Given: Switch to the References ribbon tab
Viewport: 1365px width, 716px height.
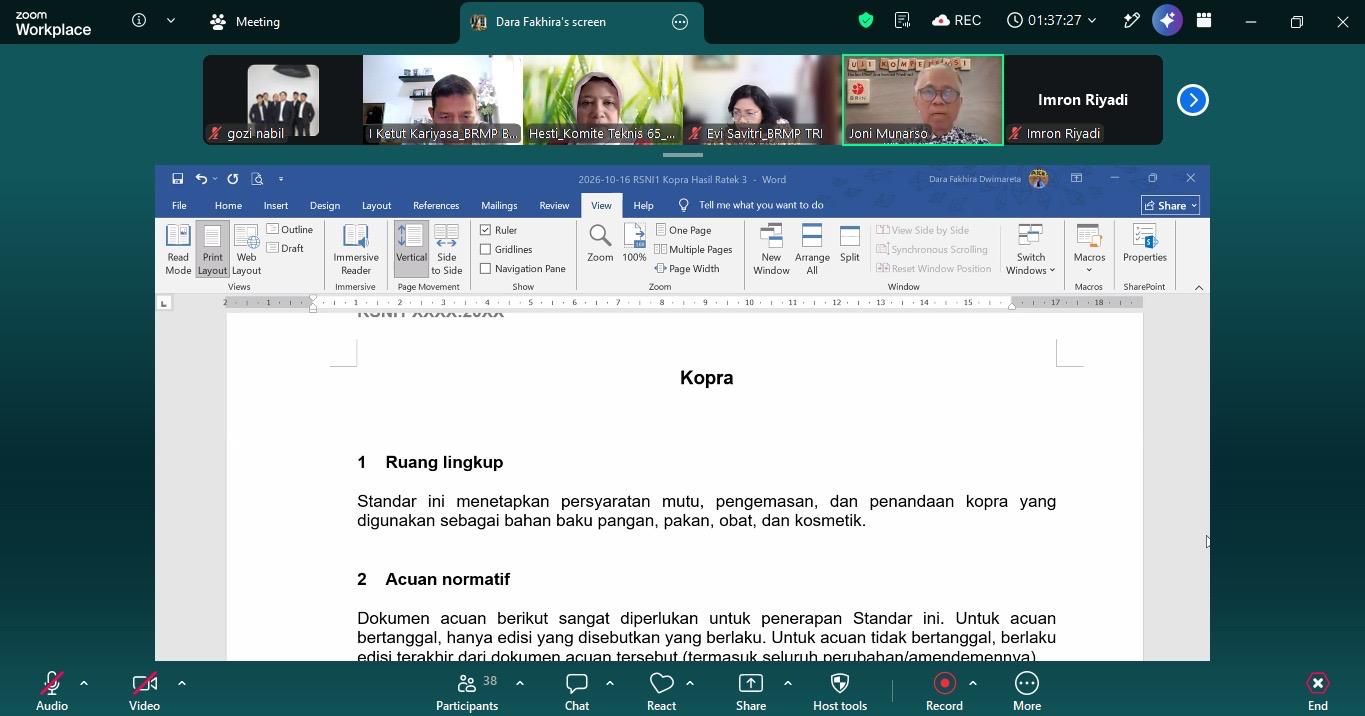Looking at the screenshot, I should point(436,205).
